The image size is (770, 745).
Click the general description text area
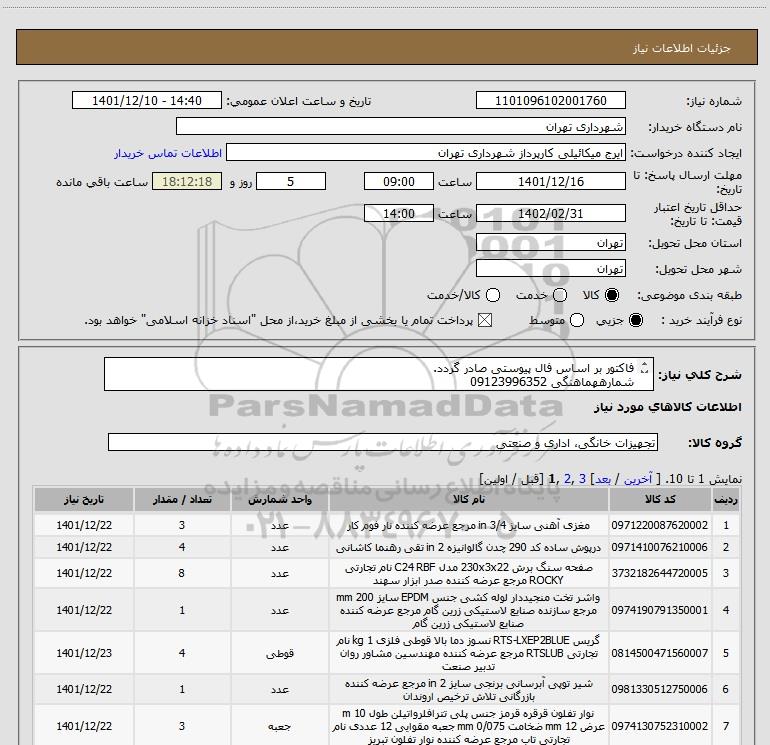379,374
